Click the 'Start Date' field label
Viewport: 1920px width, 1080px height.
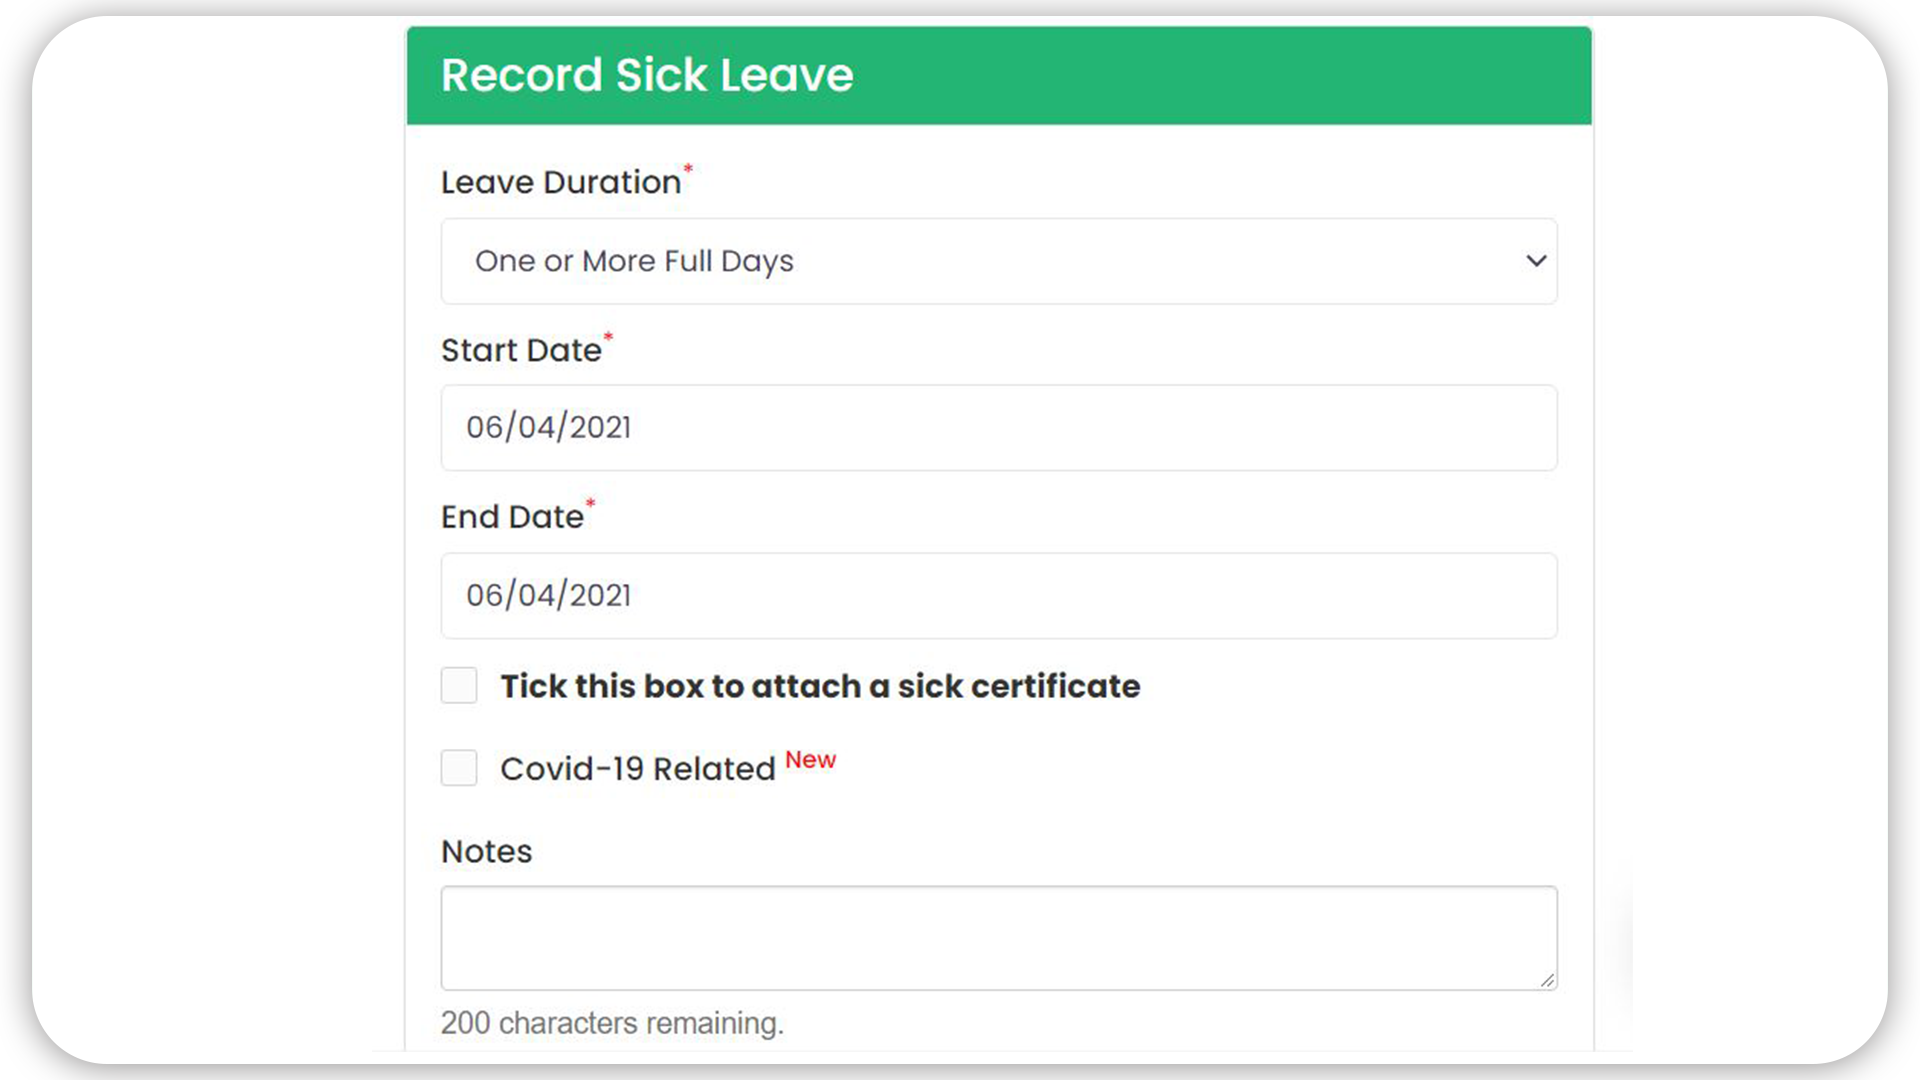coord(521,350)
